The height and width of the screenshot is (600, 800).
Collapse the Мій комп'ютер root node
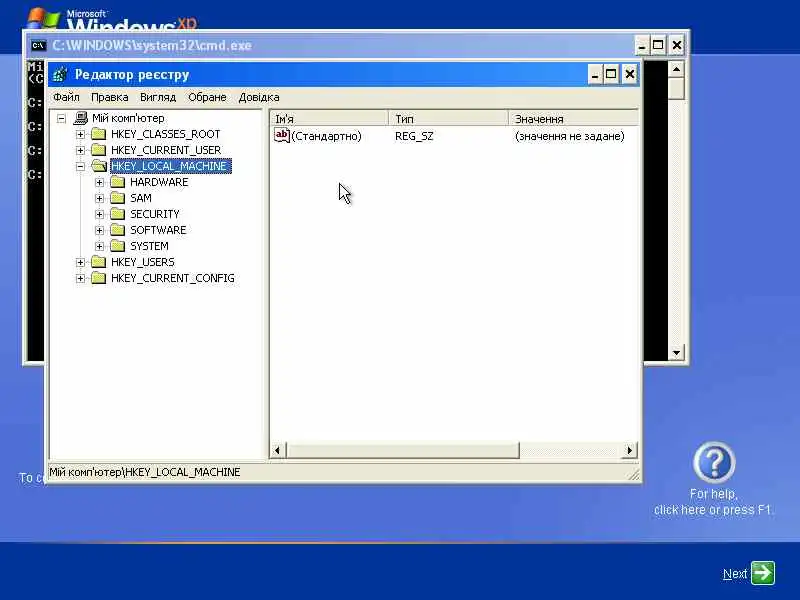(x=62, y=118)
